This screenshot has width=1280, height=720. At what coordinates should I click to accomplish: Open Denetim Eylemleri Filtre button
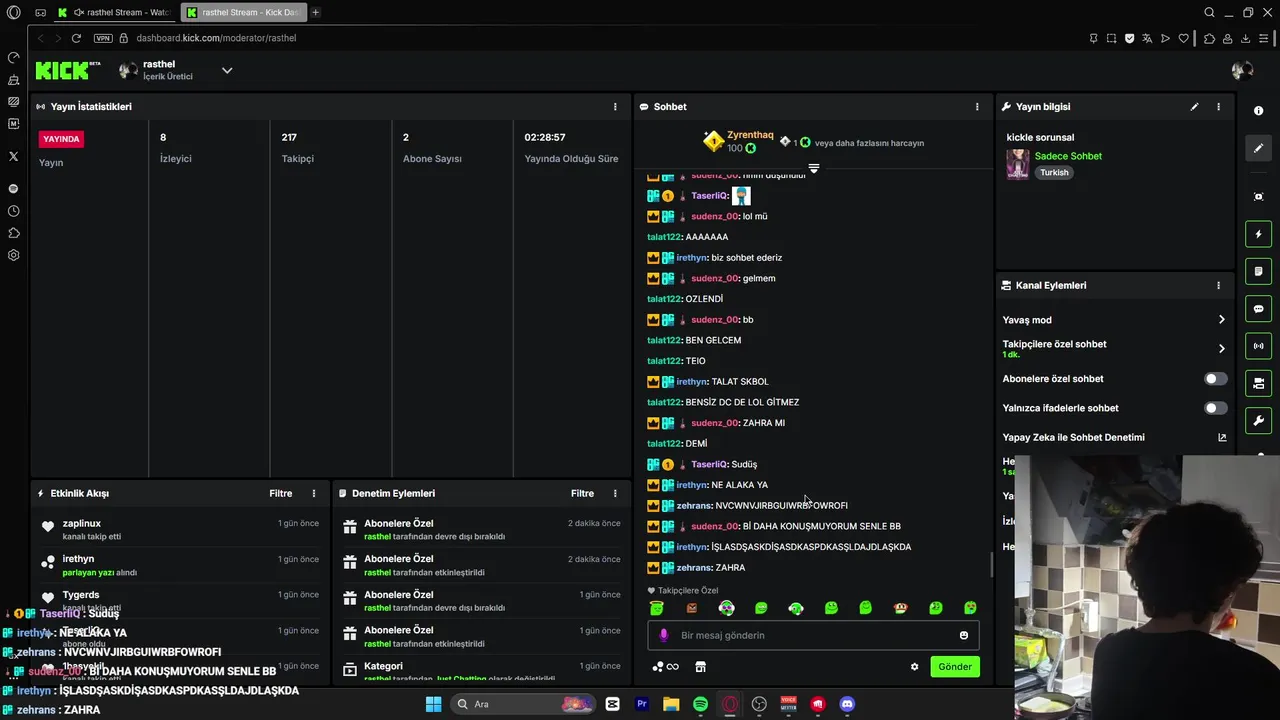coord(582,493)
